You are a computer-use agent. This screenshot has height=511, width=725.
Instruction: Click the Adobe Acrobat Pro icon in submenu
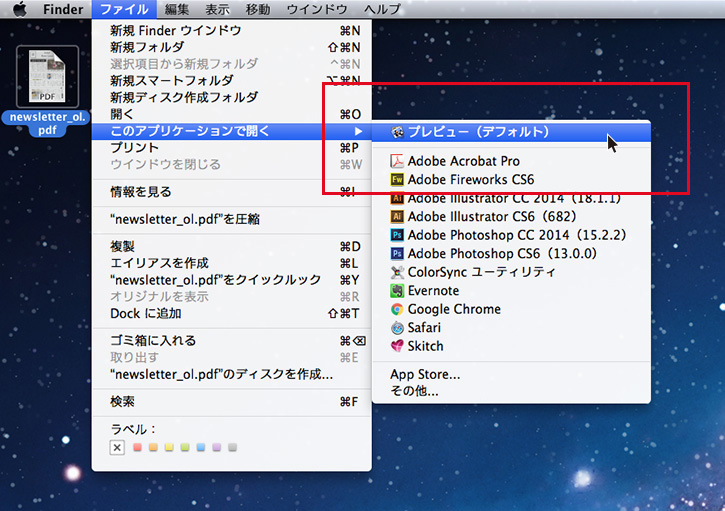click(x=397, y=162)
